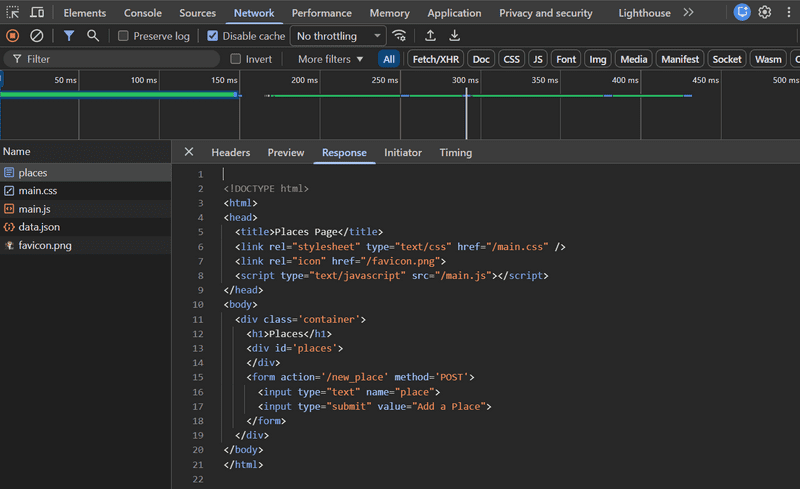Toggle the device toolbar icon
800x489 pixels.
(x=37, y=13)
